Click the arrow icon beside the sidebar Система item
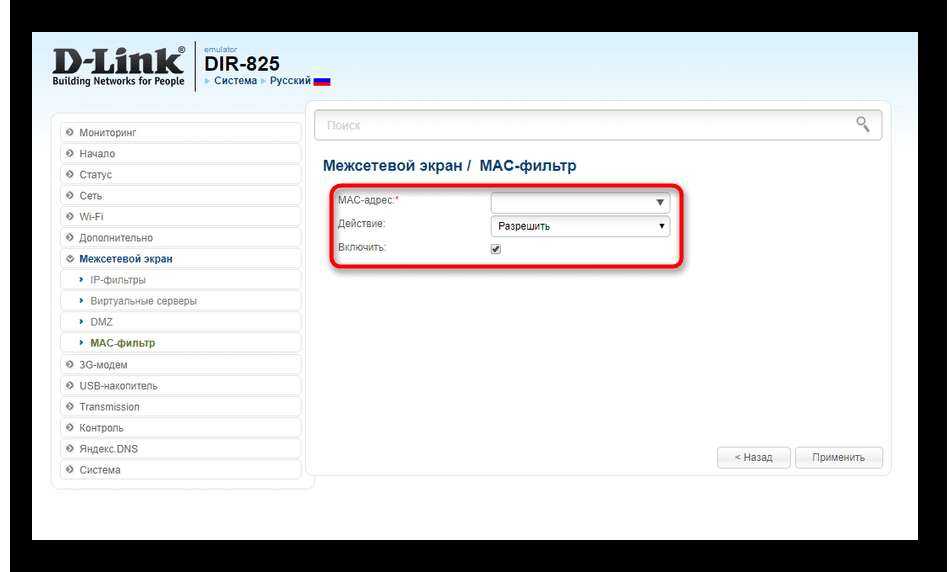 70,470
